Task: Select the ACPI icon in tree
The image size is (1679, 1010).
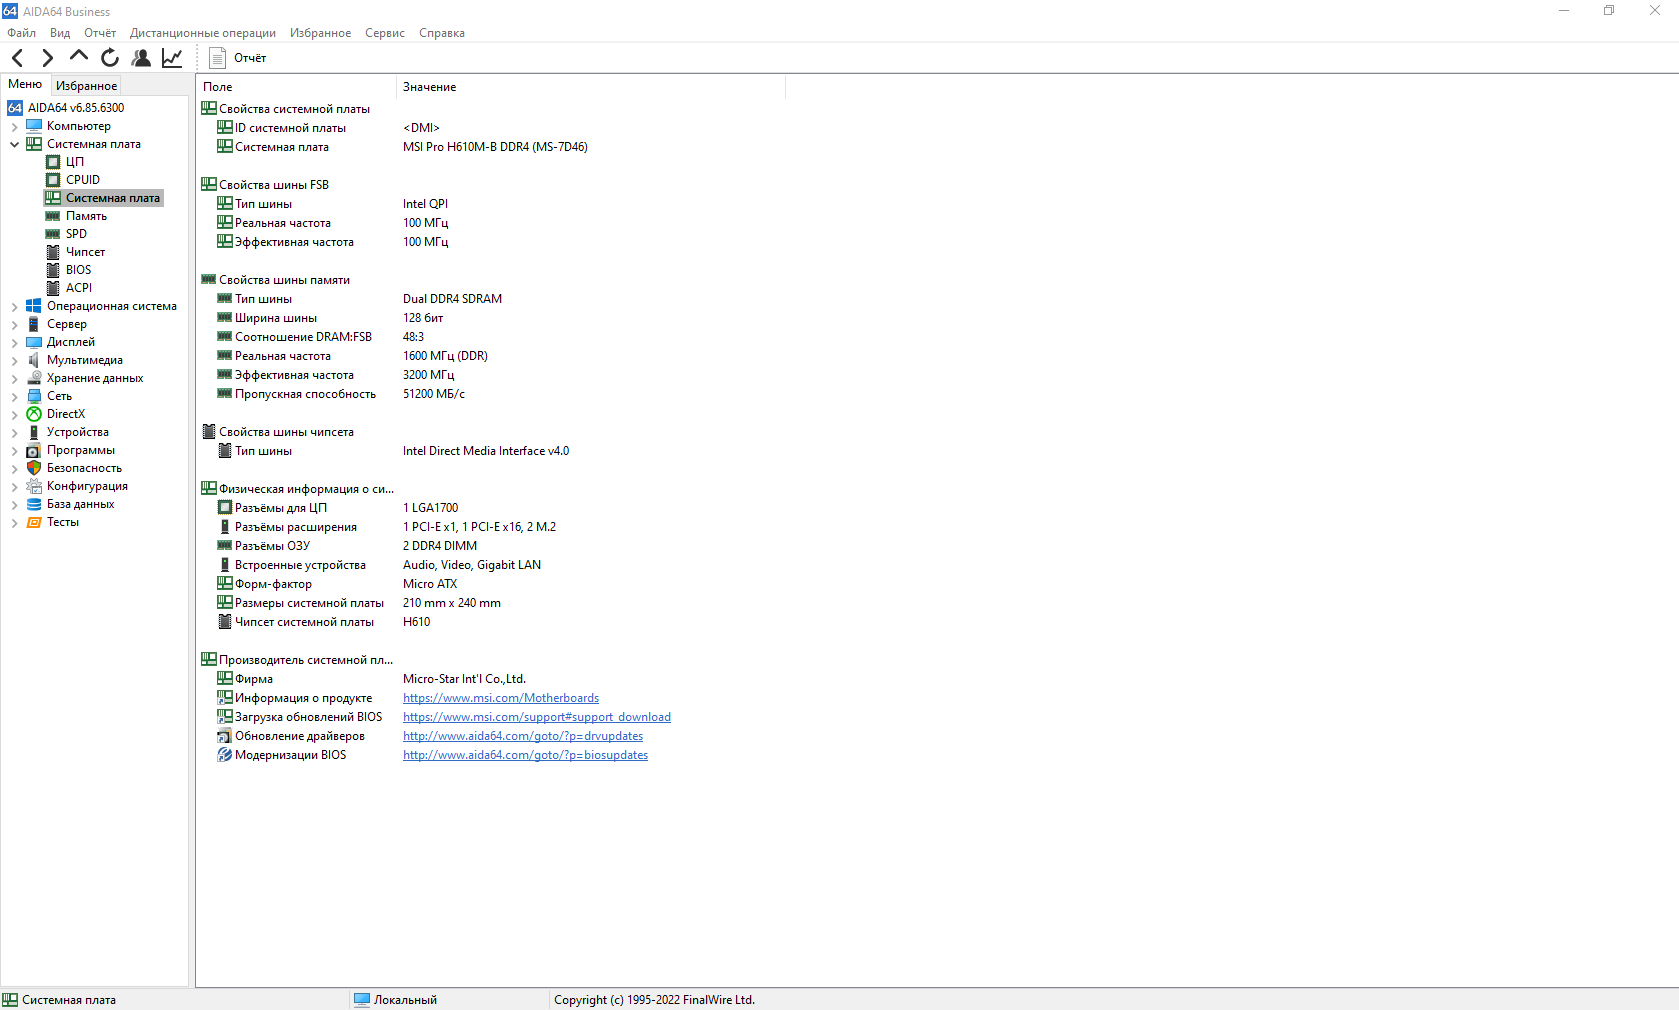Action: [x=53, y=288]
